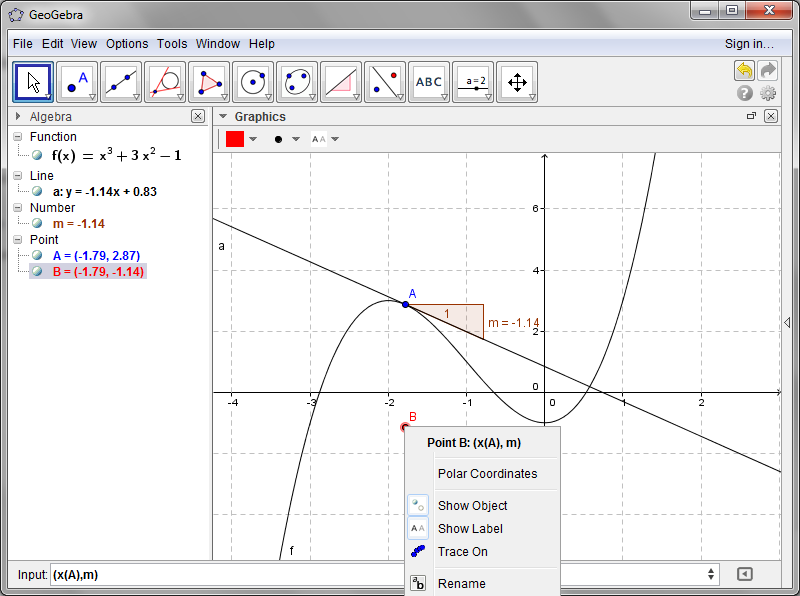Select the Reflect about Line tool
Viewport: 800px width, 596px height.
385,82
